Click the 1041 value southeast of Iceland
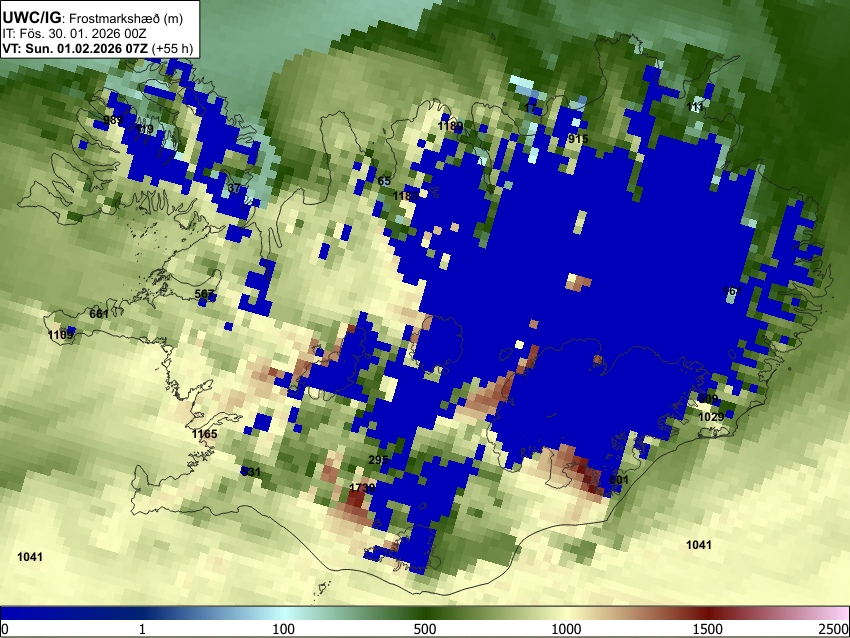The height and width of the screenshot is (638, 850). [x=699, y=545]
